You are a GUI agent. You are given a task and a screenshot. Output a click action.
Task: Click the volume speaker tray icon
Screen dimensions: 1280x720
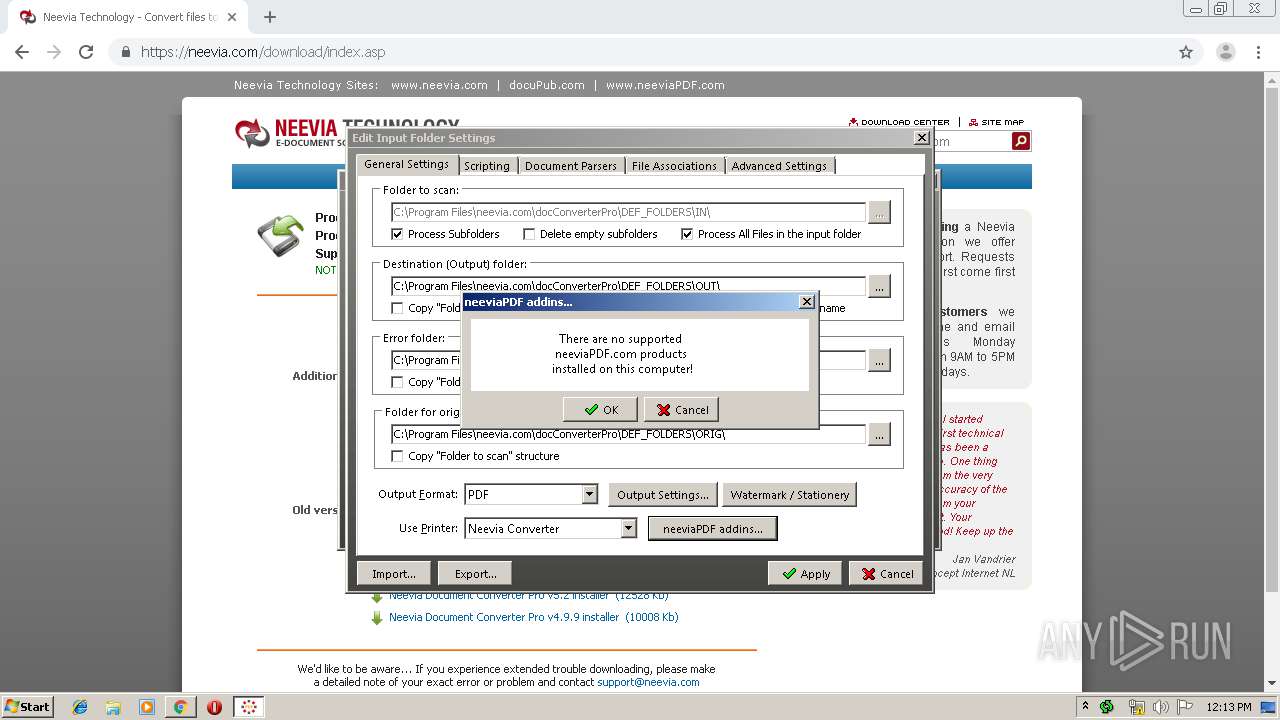tap(1161, 707)
